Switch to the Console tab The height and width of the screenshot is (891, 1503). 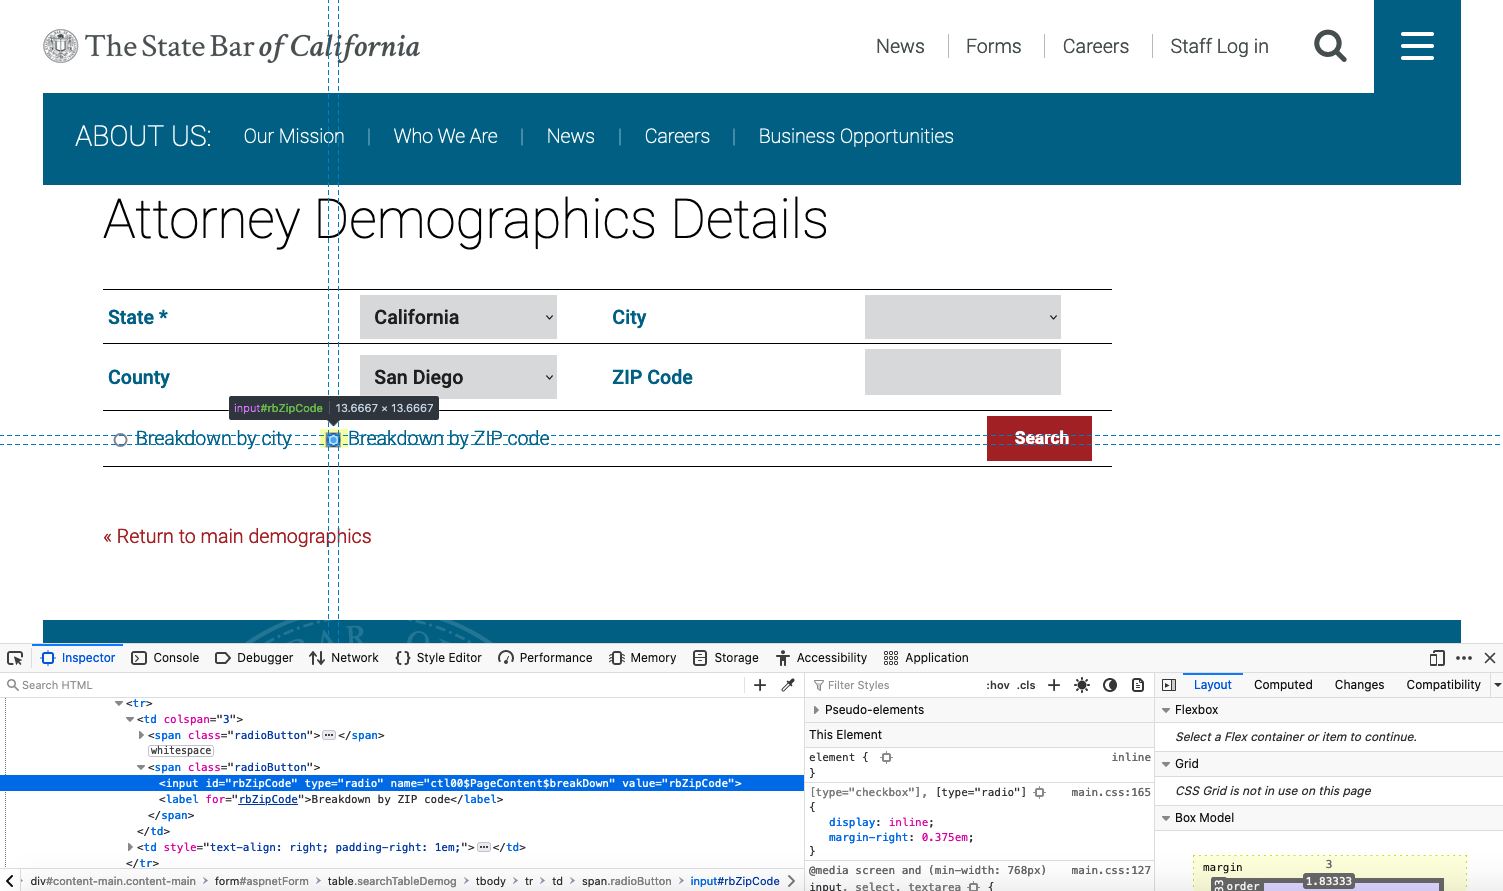166,658
